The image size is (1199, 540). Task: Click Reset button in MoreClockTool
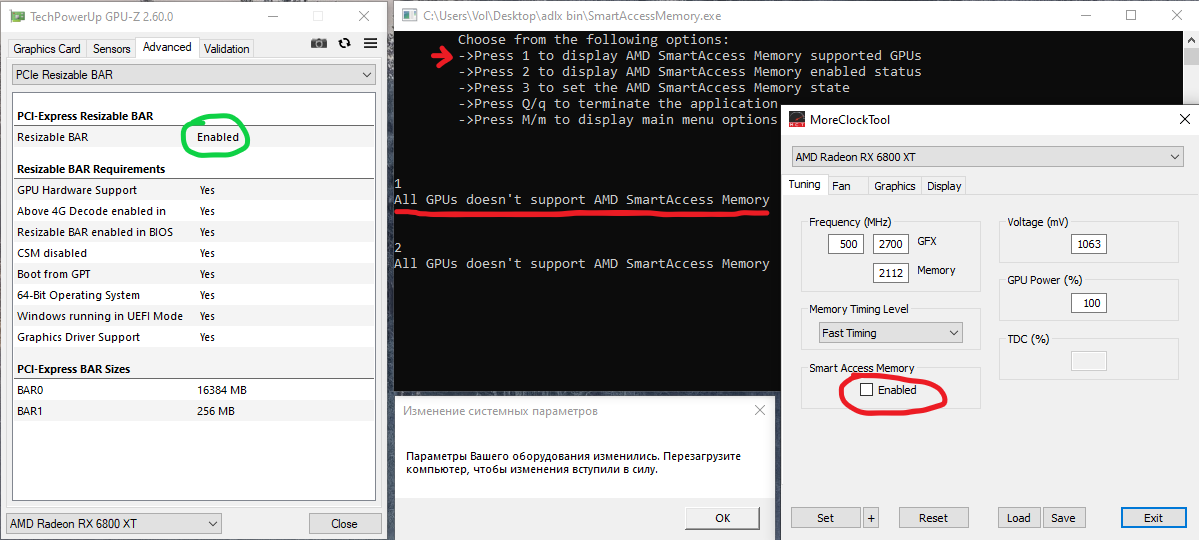(934, 518)
